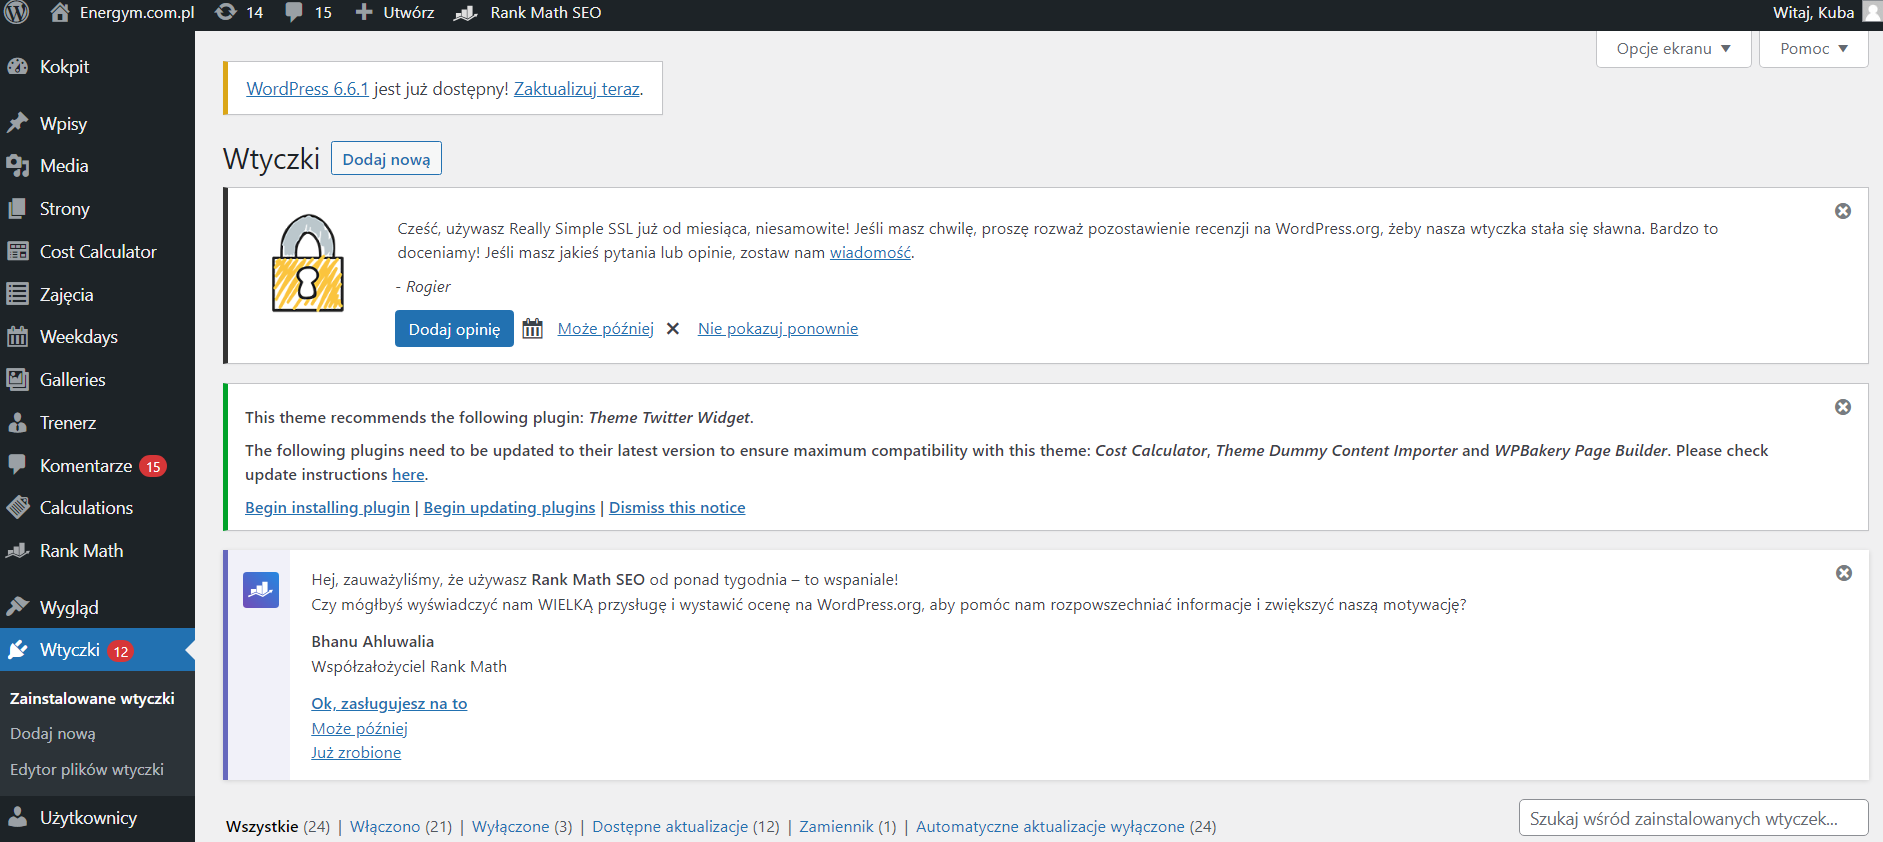Filter plugins by Włączono (21)
1883x842 pixels.
click(x=401, y=827)
